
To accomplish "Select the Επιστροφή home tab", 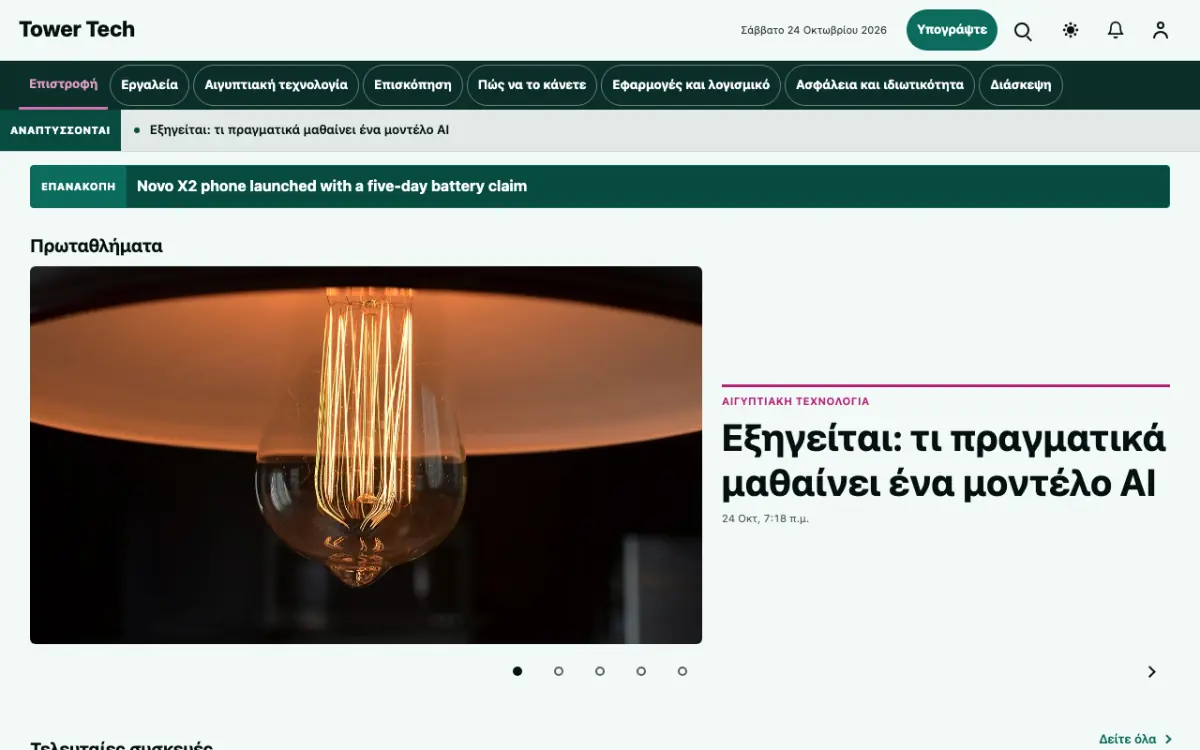I will 63,85.
